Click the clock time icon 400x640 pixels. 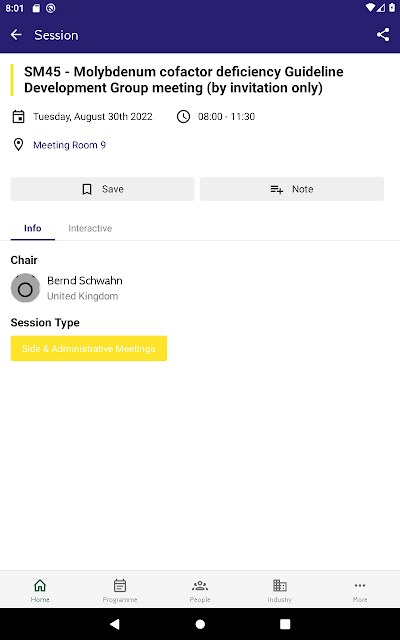tap(183, 117)
